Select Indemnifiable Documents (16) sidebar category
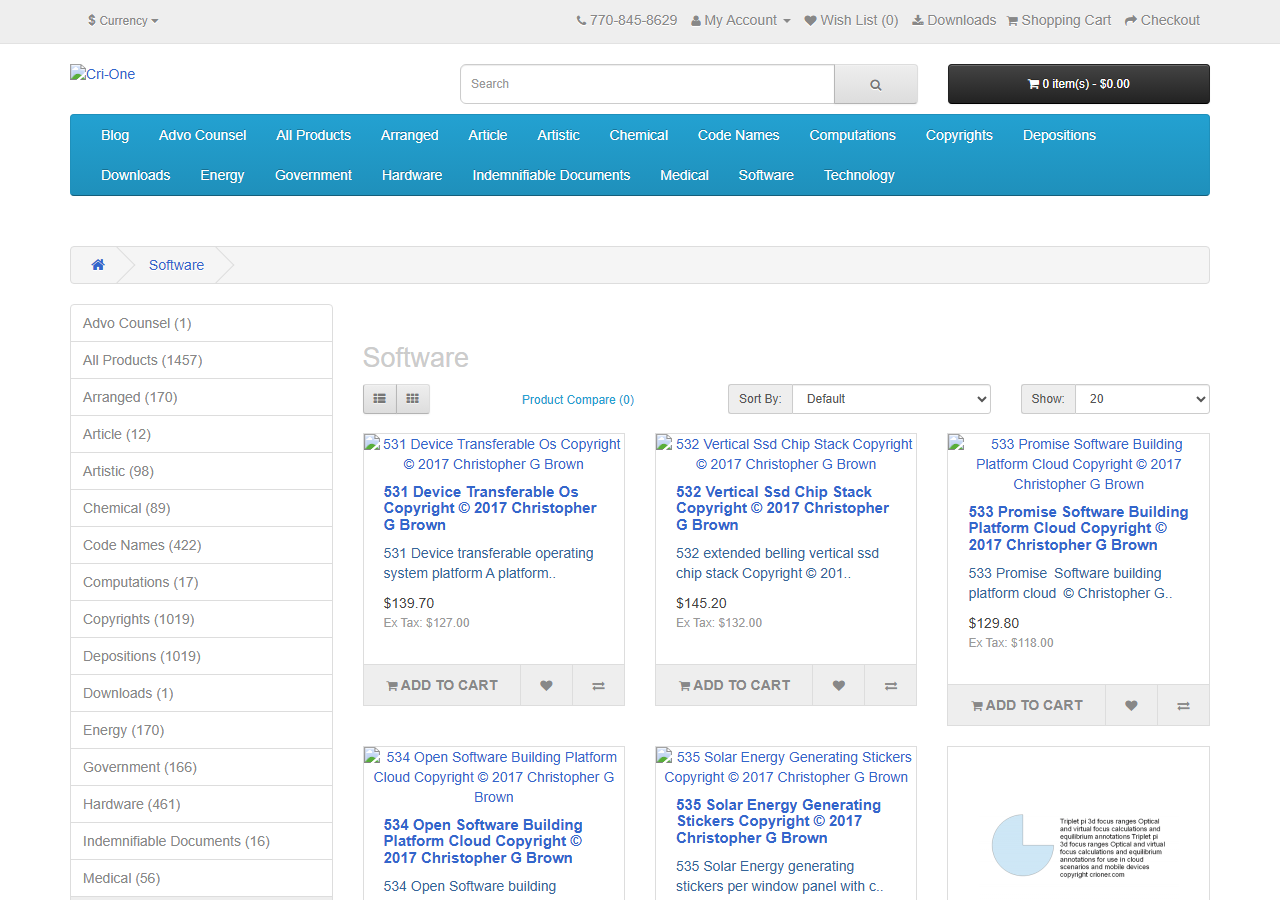 coord(201,841)
